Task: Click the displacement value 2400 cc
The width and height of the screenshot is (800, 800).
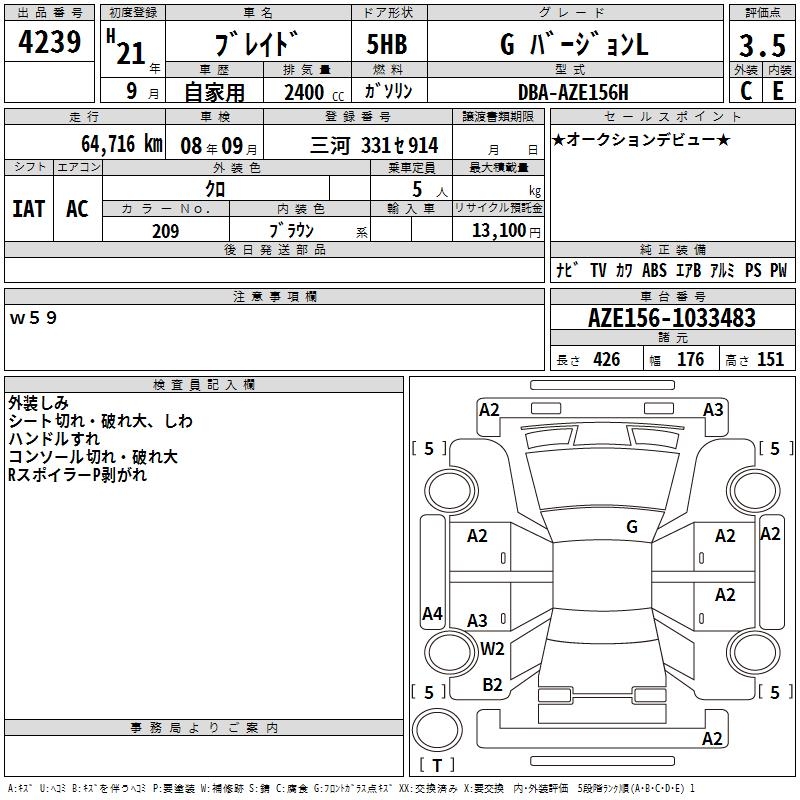Action: (314, 93)
